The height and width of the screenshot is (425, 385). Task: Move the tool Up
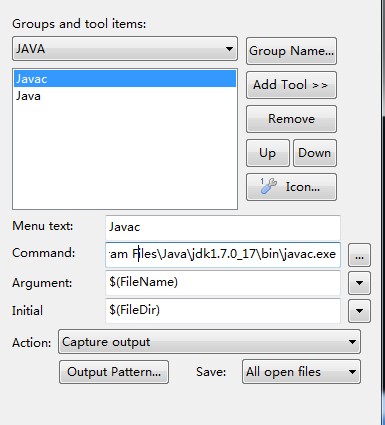pyautogui.click(x=268, y=153)
